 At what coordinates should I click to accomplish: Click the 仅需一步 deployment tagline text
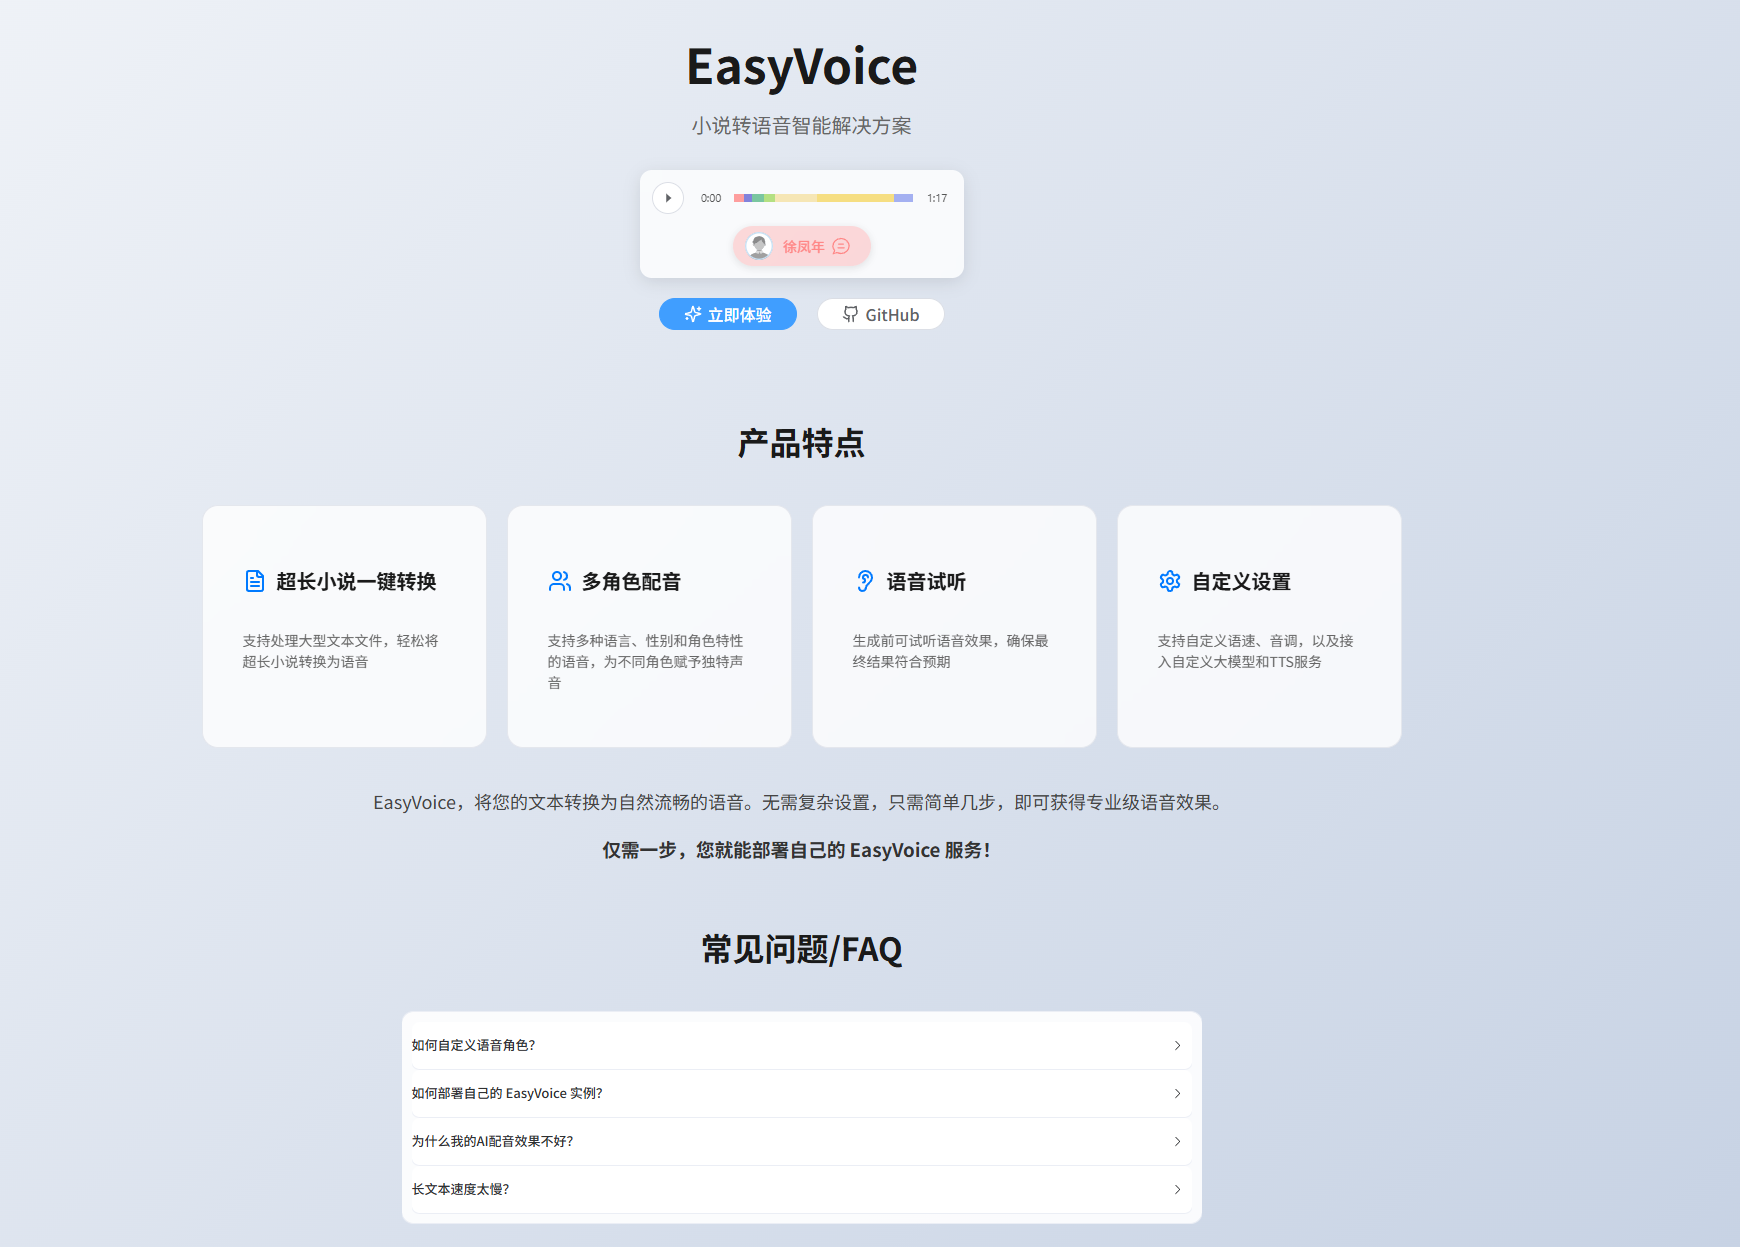(x=797, y=850)
